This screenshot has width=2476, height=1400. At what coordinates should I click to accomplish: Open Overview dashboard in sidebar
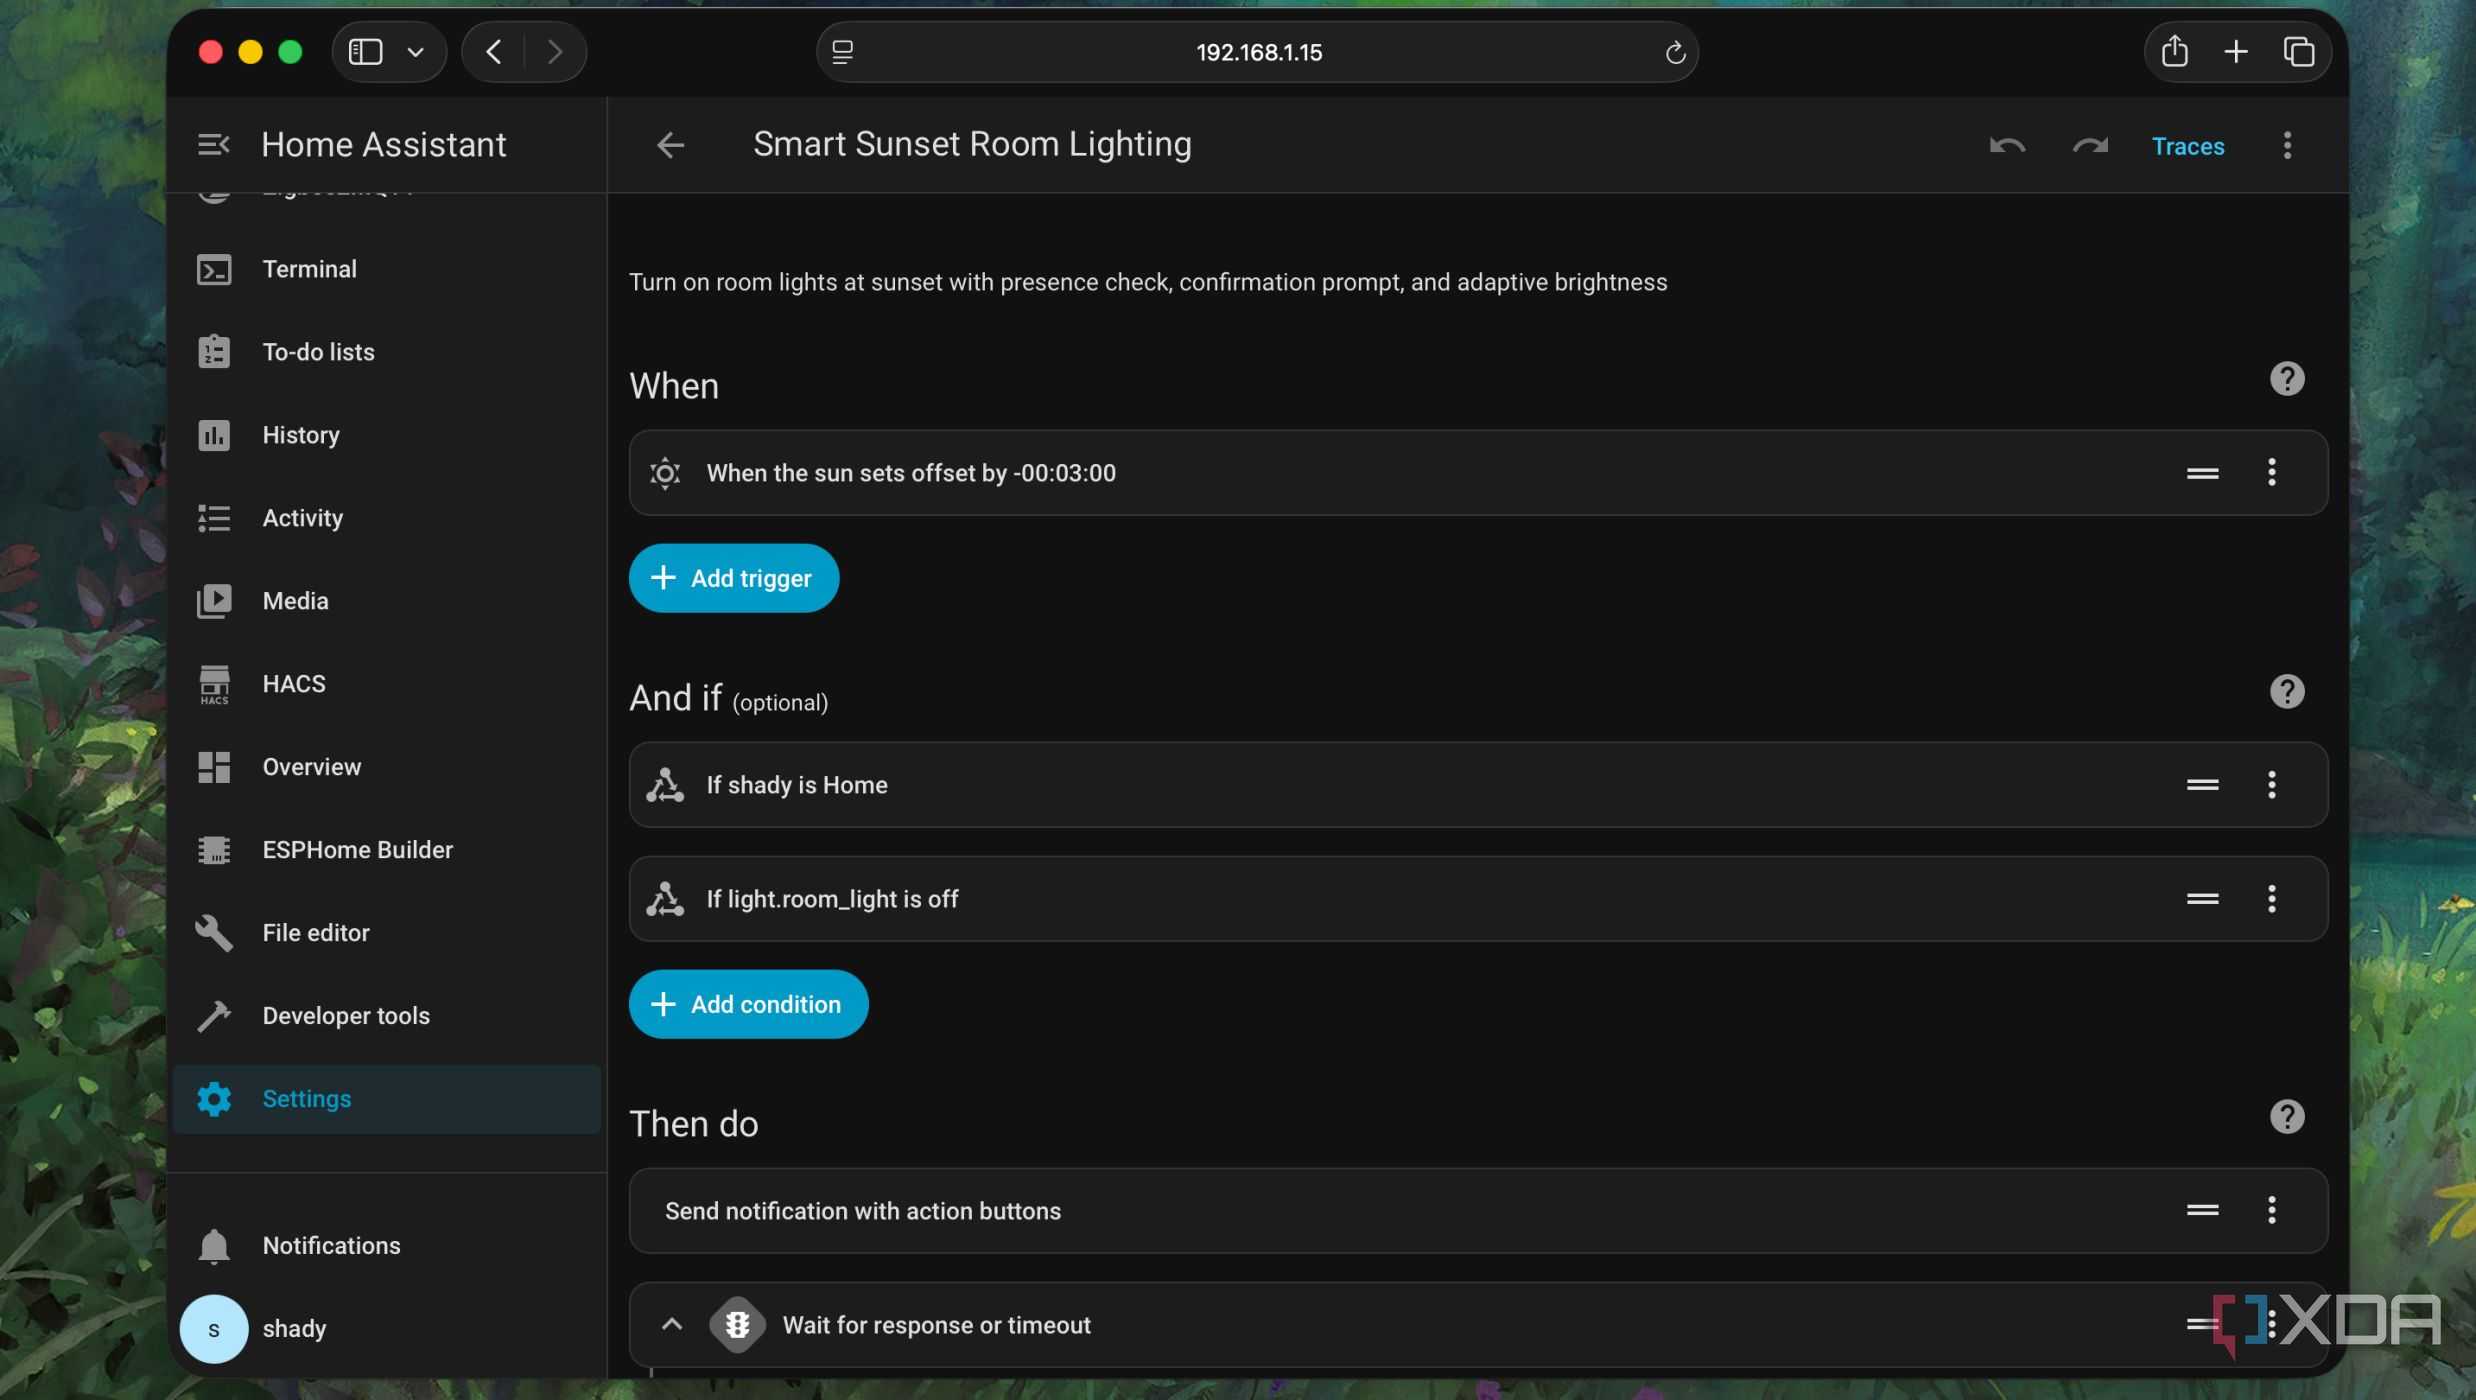(386, 767)
